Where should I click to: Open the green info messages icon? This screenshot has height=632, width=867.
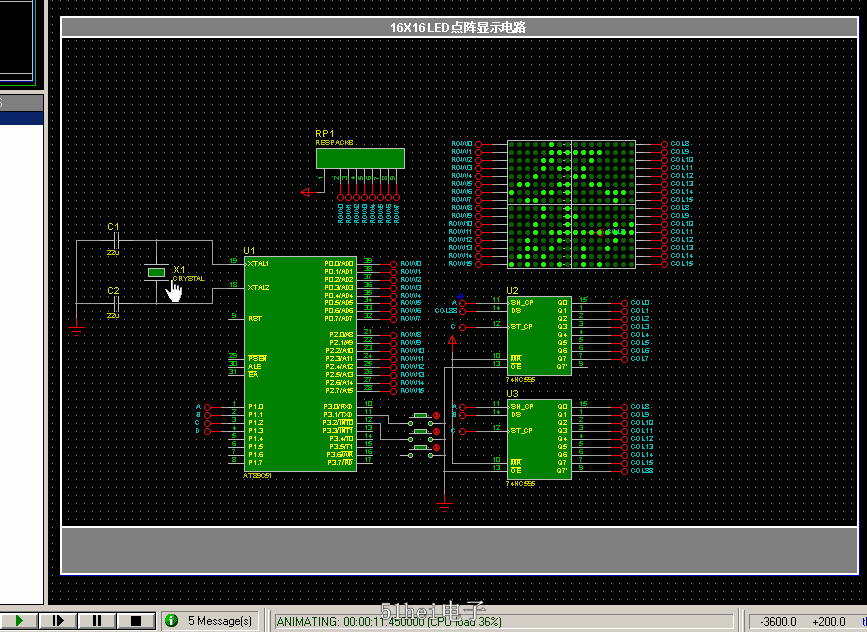tap(171, 621)
